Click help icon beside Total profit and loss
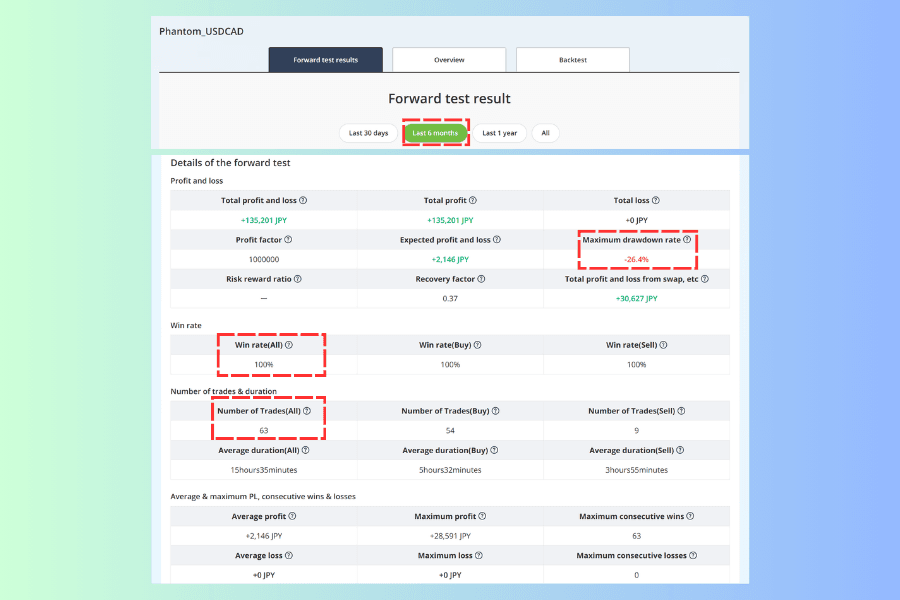Viewport: 900px width, 600px height. point(303,200)
